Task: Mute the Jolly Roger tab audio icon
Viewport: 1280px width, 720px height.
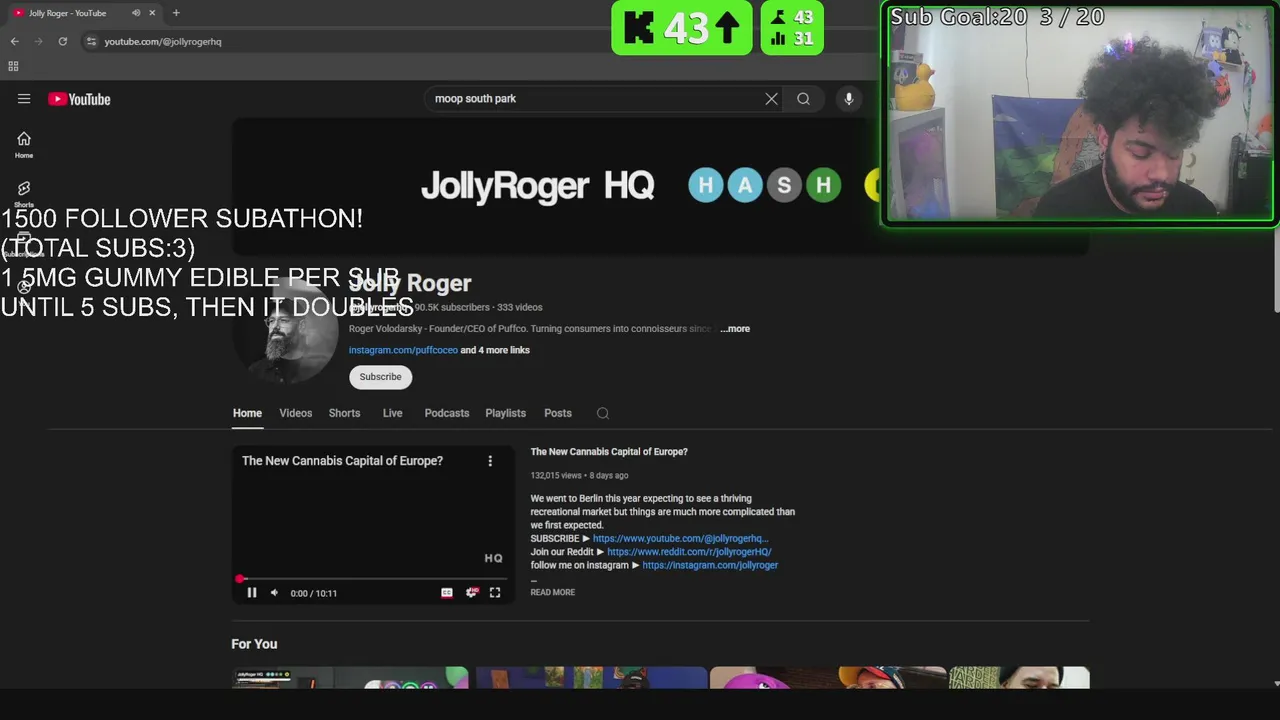Action: pyautogui.click(x=136, y=13)
